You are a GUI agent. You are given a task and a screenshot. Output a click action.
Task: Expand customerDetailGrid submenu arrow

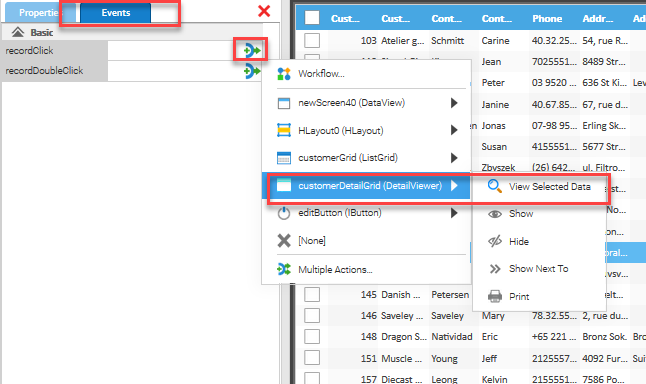[454, 186]
